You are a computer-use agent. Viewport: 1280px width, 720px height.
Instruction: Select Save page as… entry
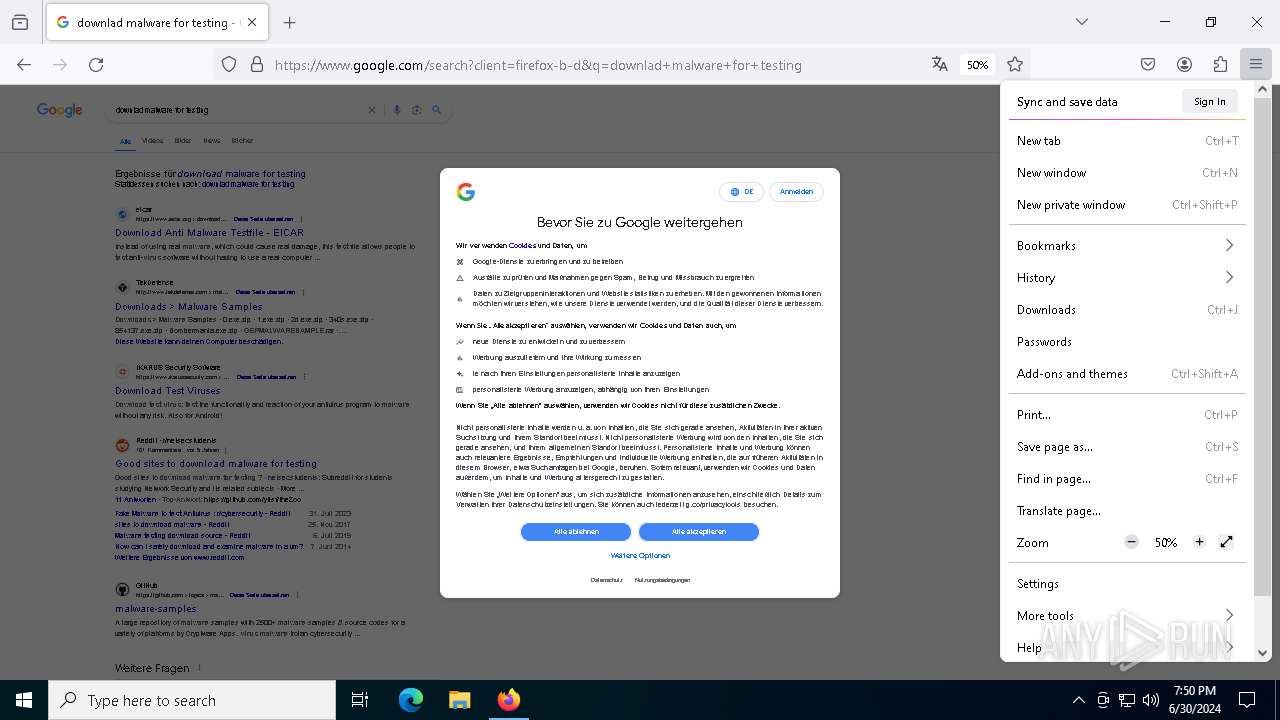[1127, 447]
